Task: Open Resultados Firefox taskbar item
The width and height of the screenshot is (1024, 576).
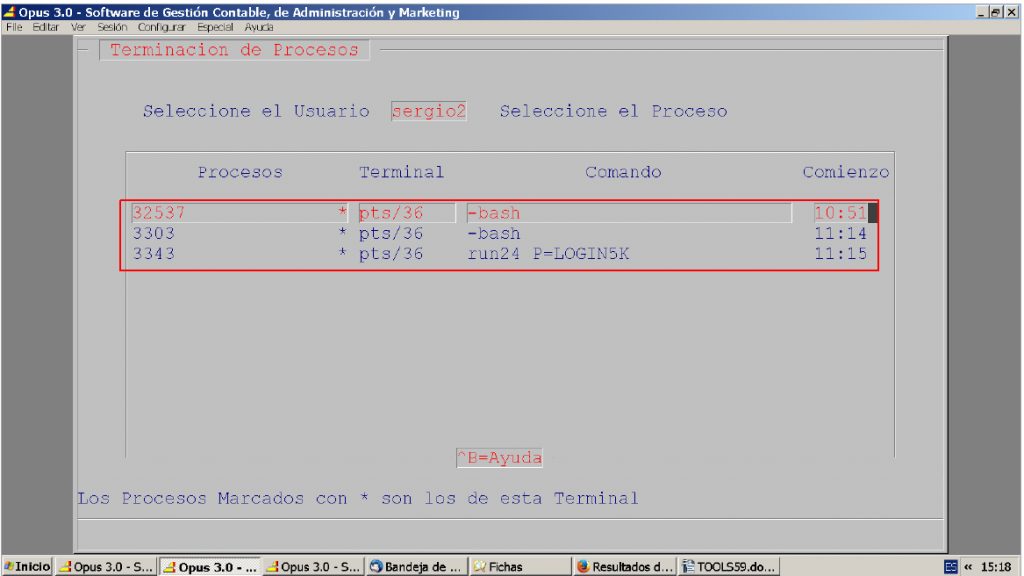Action: pos(624,566)
